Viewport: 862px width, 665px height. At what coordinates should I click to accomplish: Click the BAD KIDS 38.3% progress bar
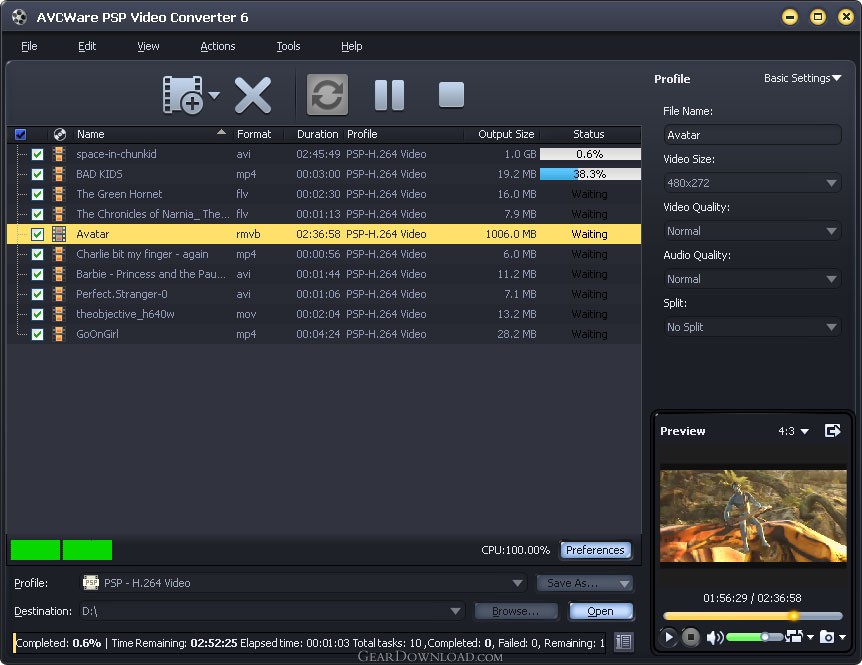point(590,174)
